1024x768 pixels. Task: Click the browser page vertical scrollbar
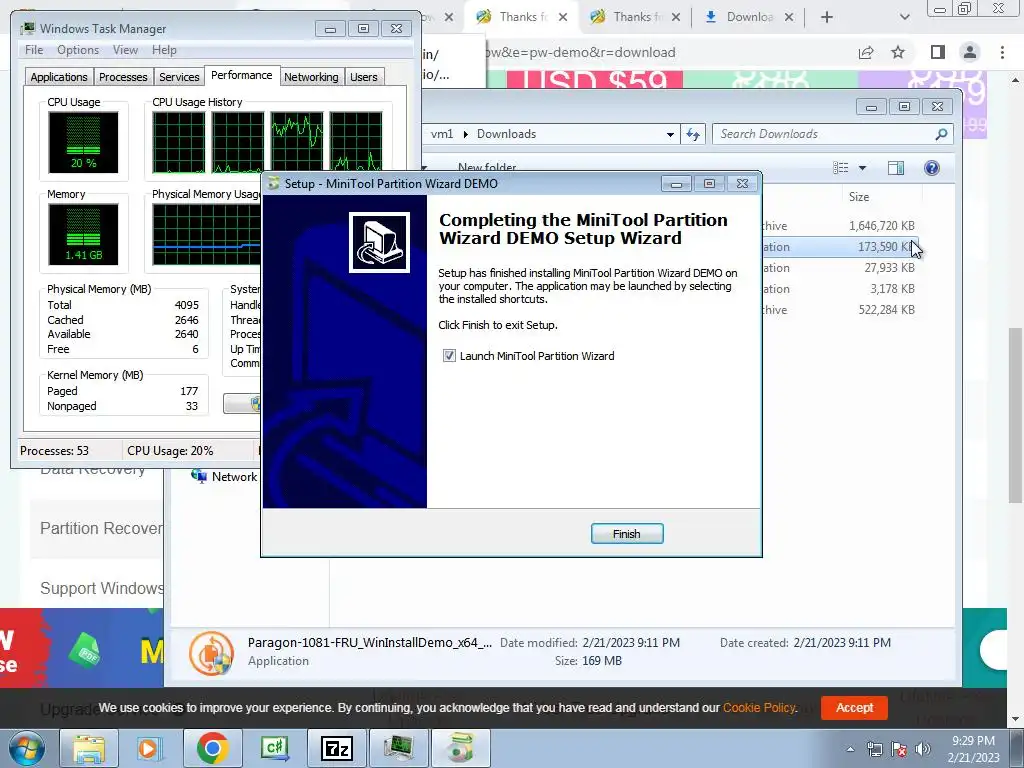click(1015, 415)
